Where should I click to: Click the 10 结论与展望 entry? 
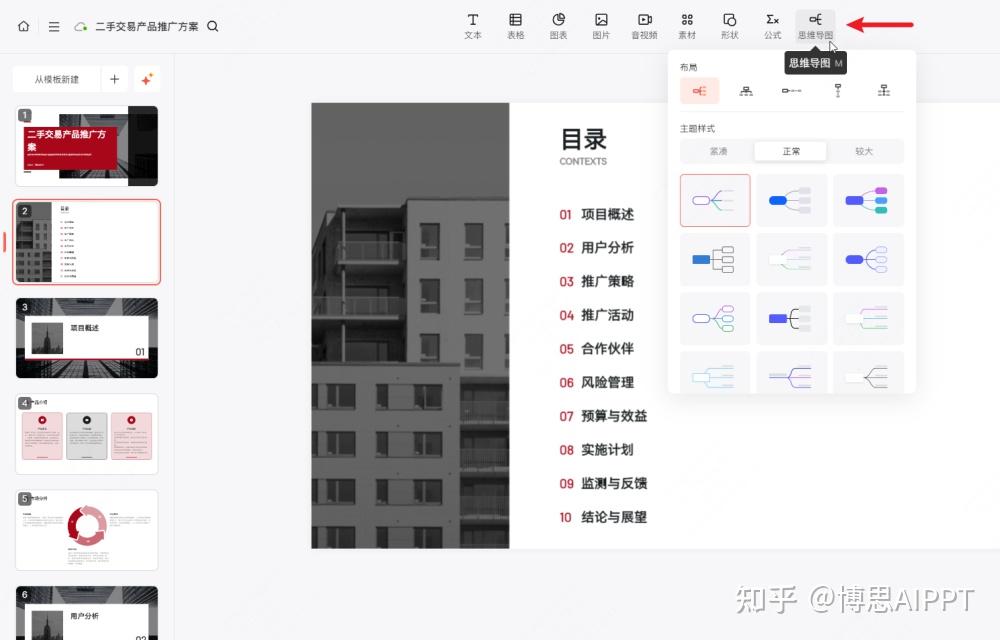click(x=603, y=517)
